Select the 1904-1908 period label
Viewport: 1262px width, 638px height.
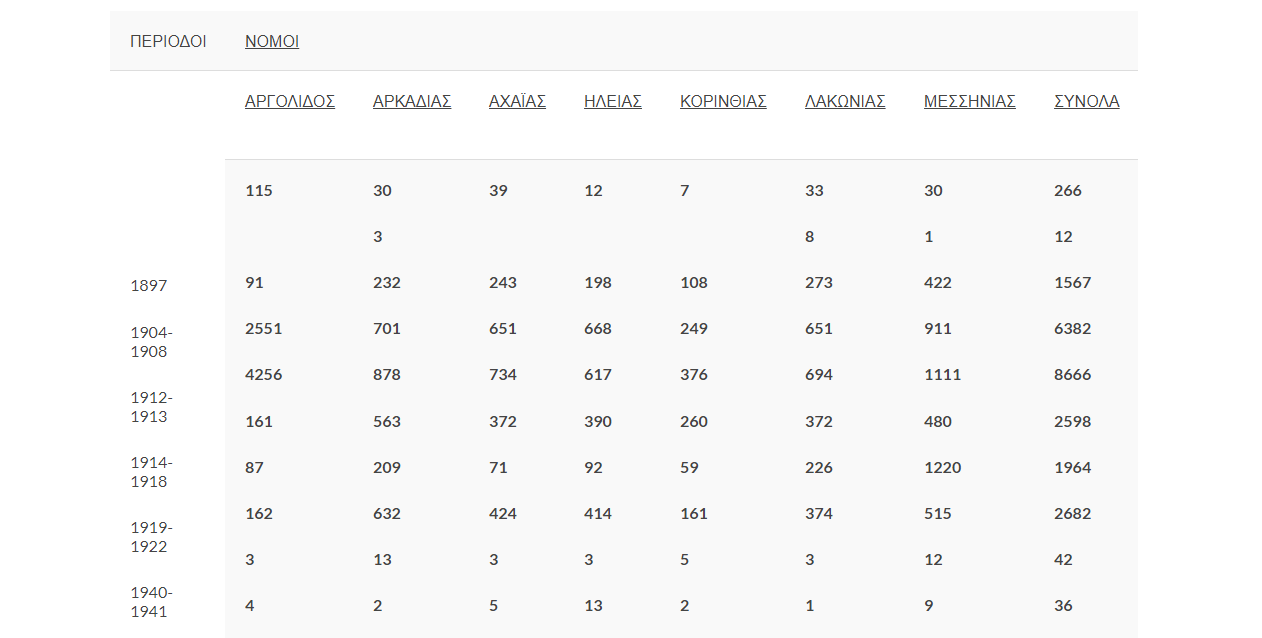click(x=151, y=342)
